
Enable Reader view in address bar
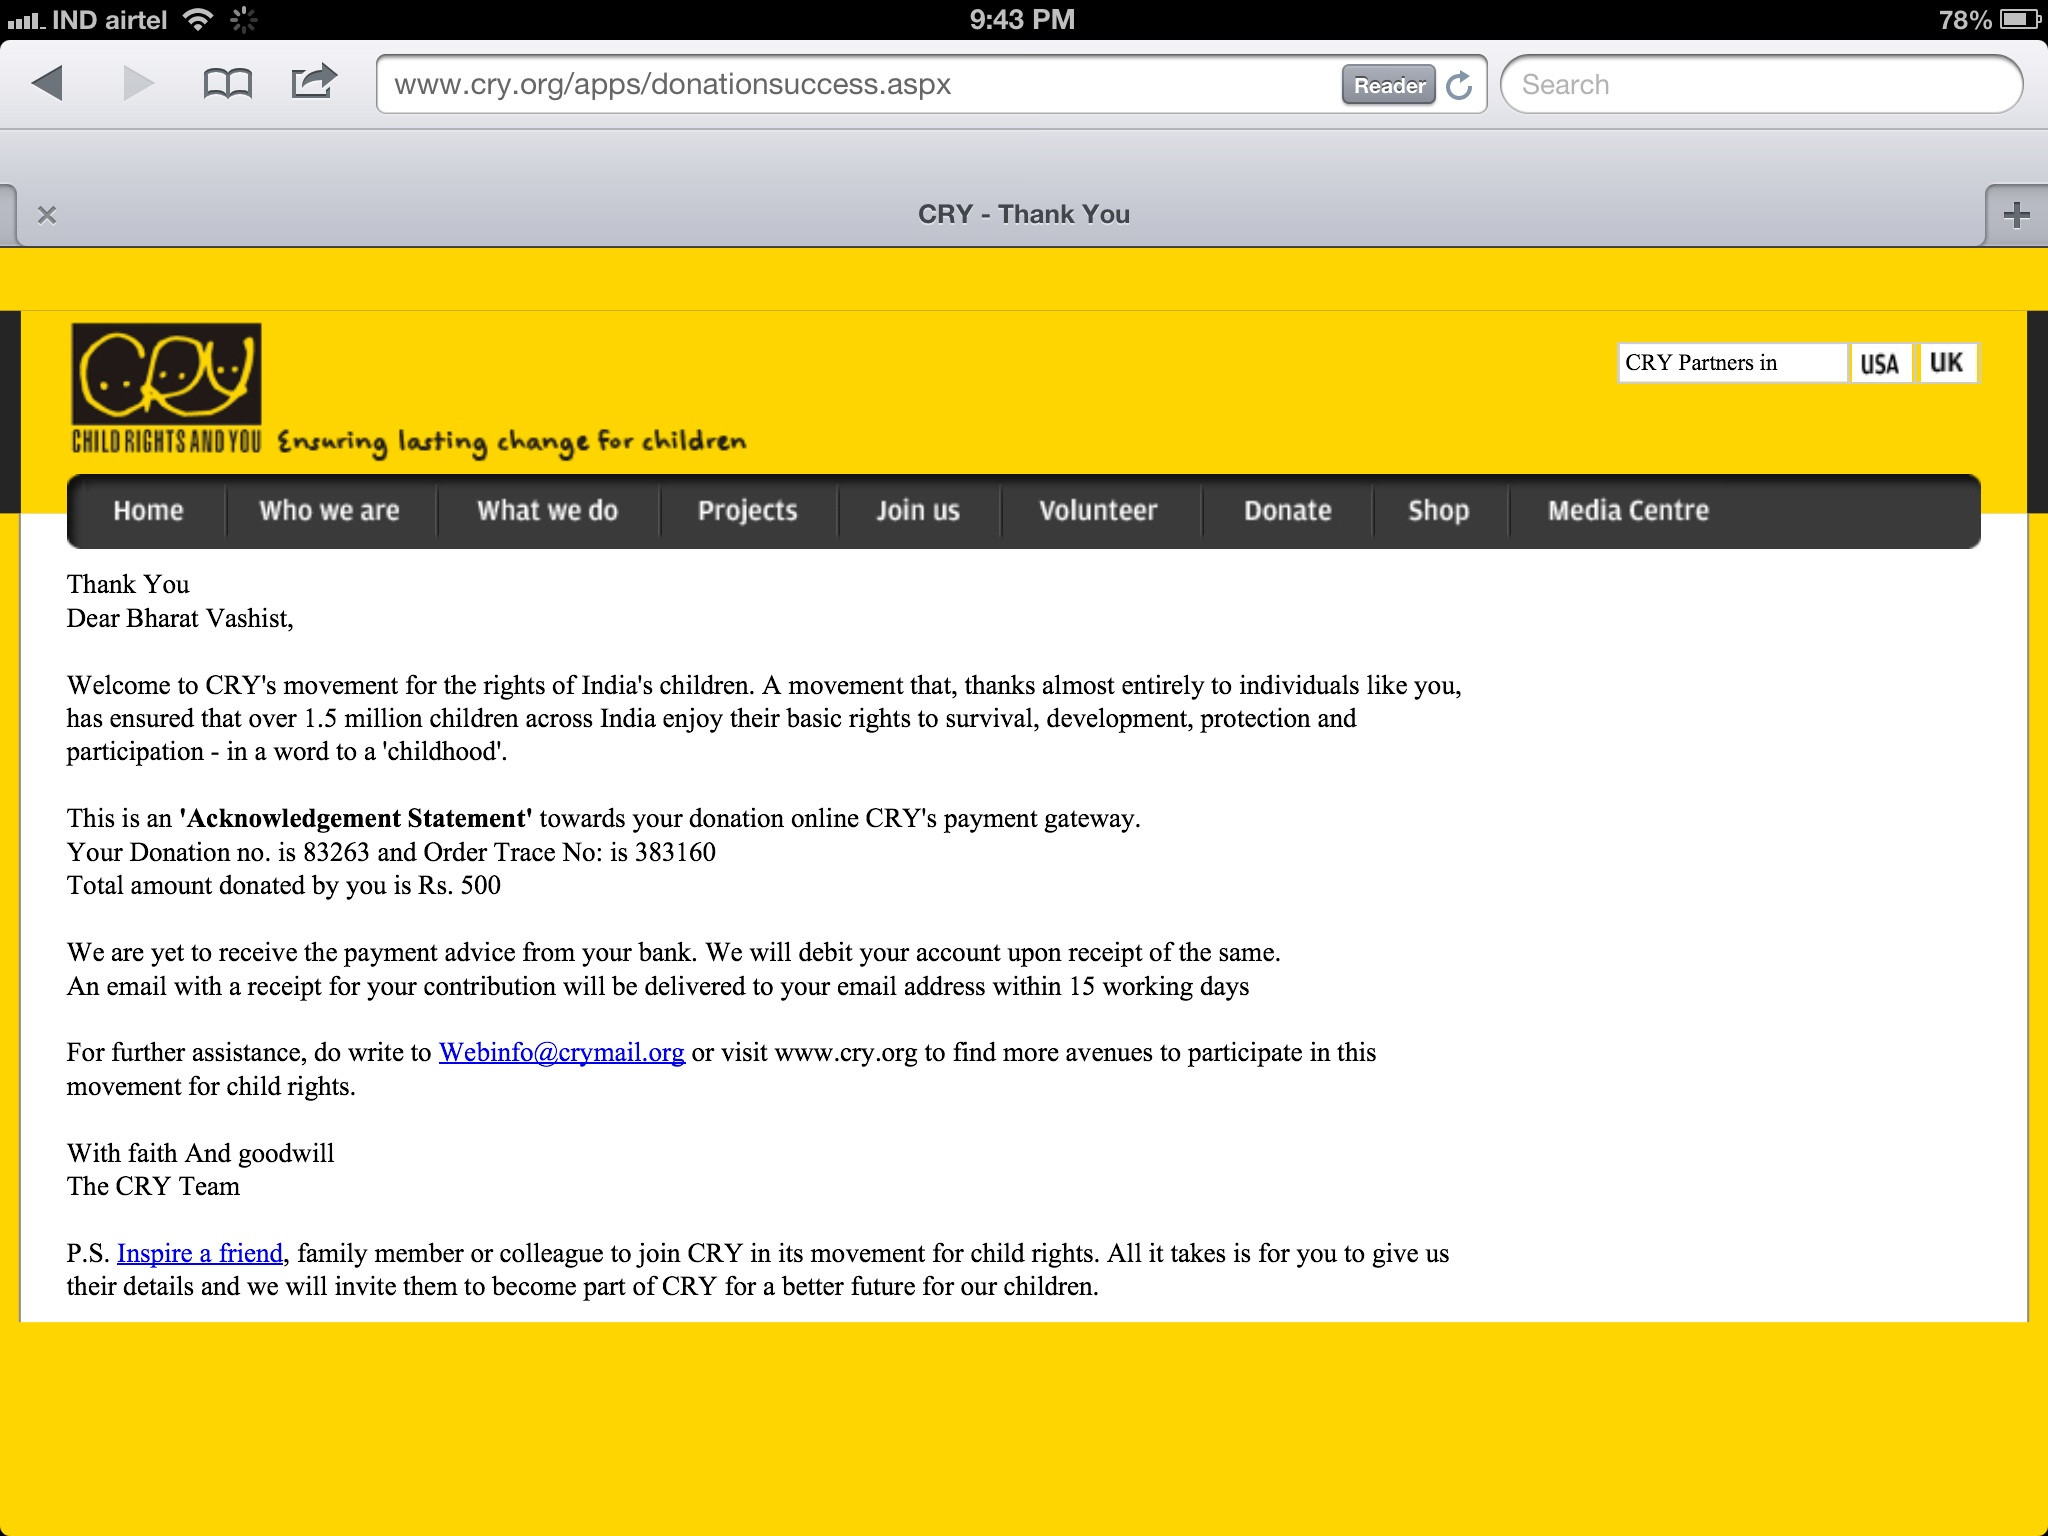pos(1388,85)
